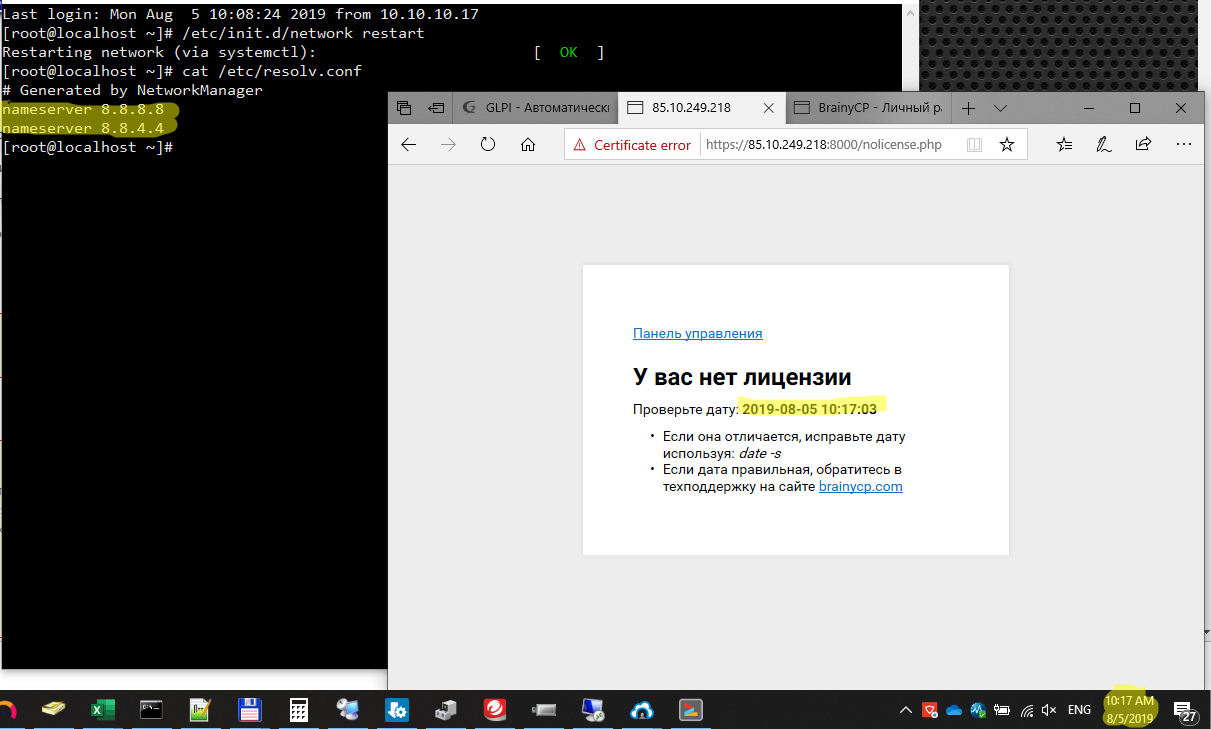Open the Favorites hub in Edge

click(1063, 144)
